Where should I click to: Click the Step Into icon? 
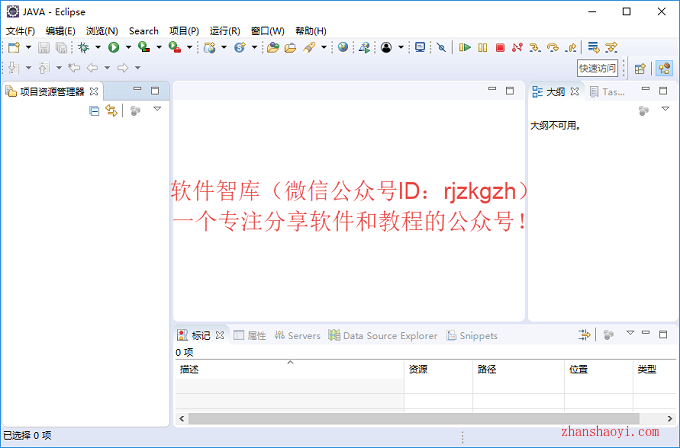[x=535, y=47]
